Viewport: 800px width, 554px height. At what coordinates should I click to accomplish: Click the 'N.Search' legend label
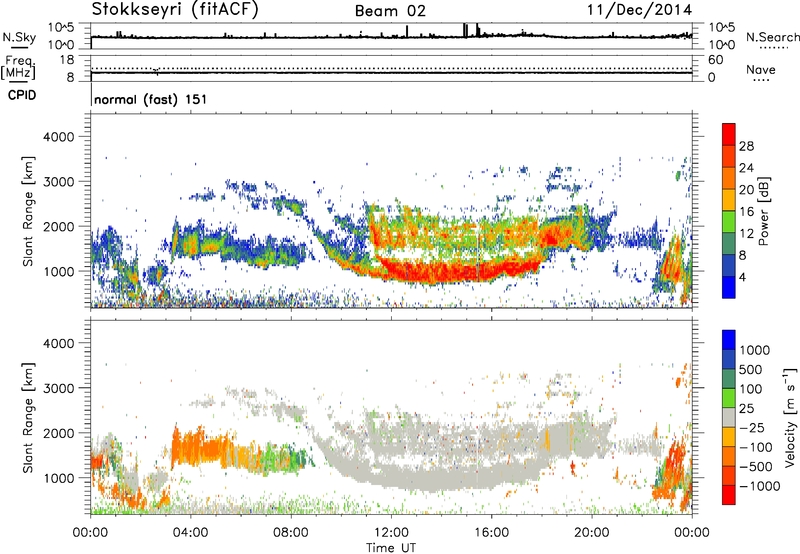pyautogui.click(x=772, y=37)
